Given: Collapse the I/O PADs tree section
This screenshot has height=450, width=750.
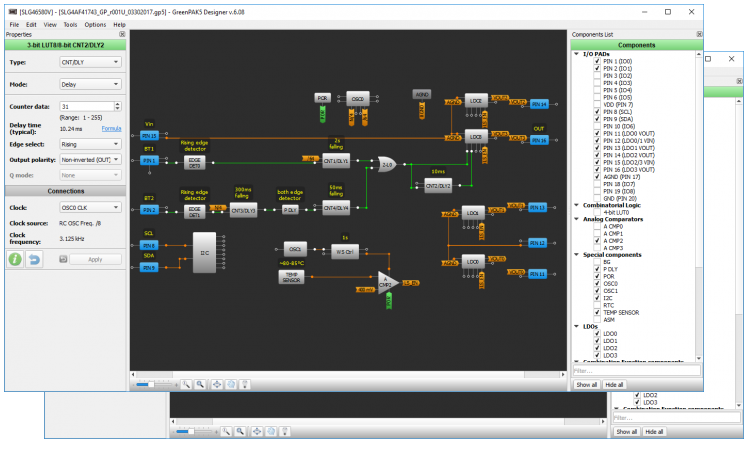Looking at the screenshot, I should (576, 54).
